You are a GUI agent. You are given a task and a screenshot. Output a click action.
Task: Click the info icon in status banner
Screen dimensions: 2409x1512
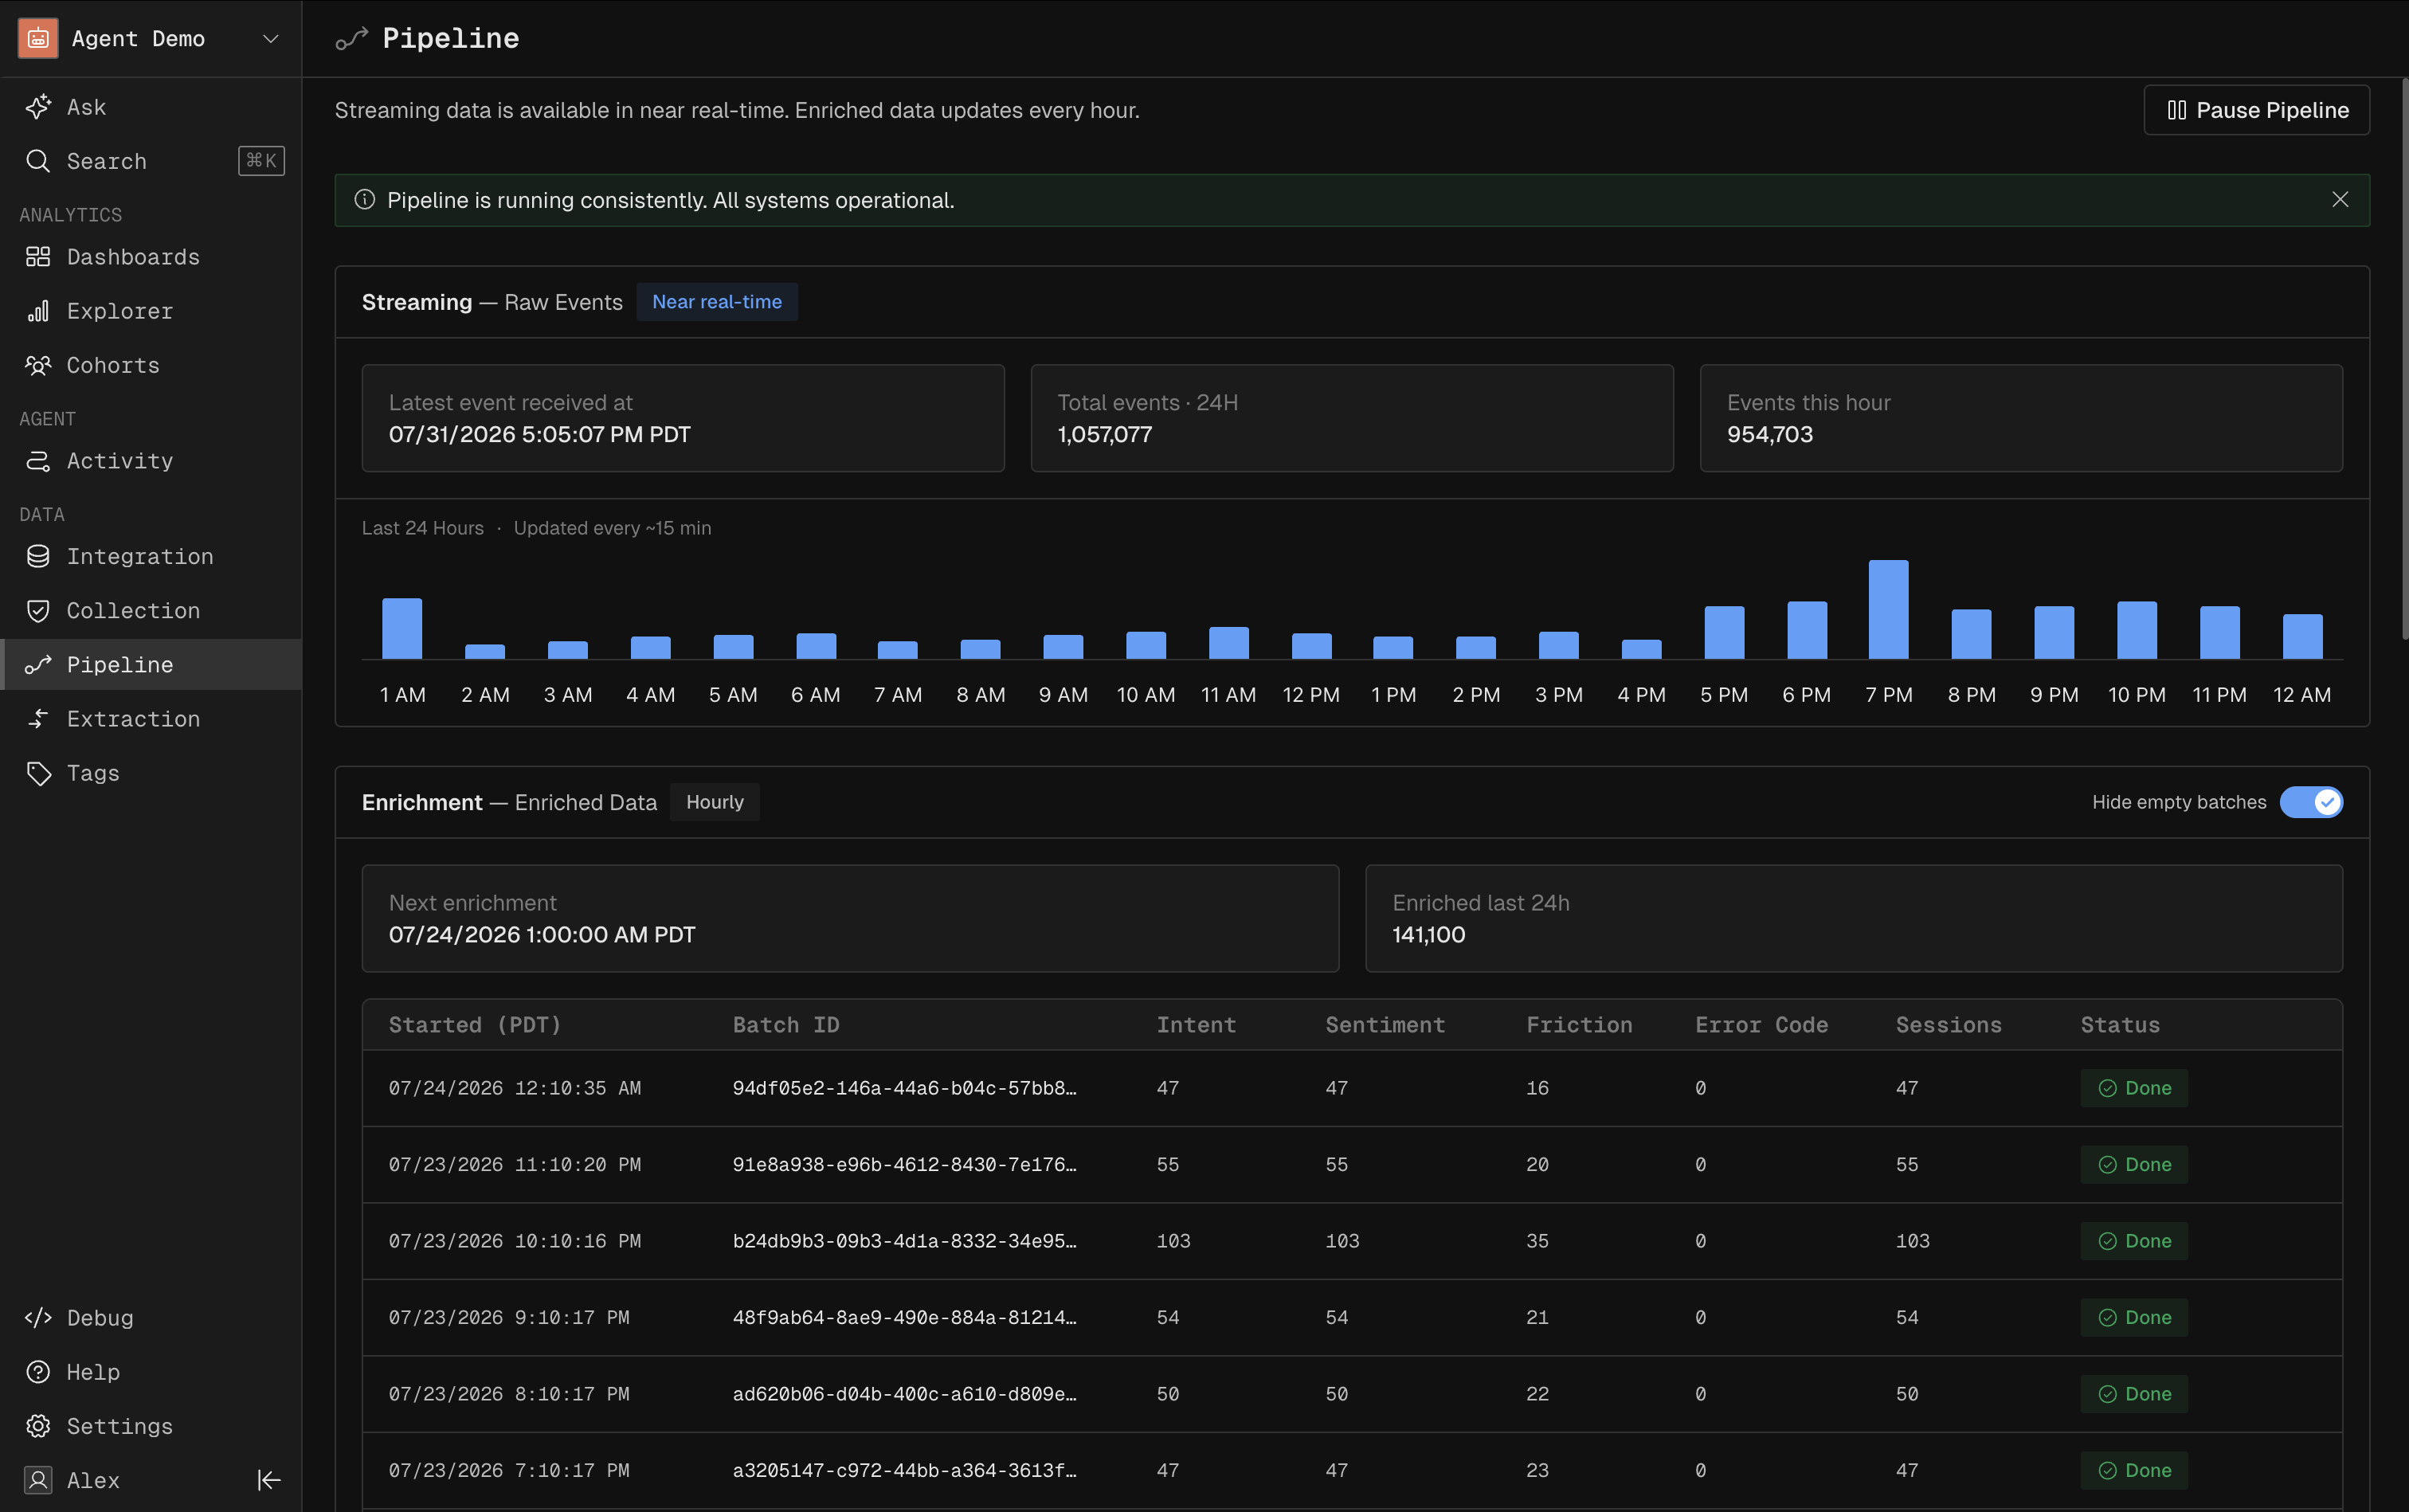tap(365, 200)
